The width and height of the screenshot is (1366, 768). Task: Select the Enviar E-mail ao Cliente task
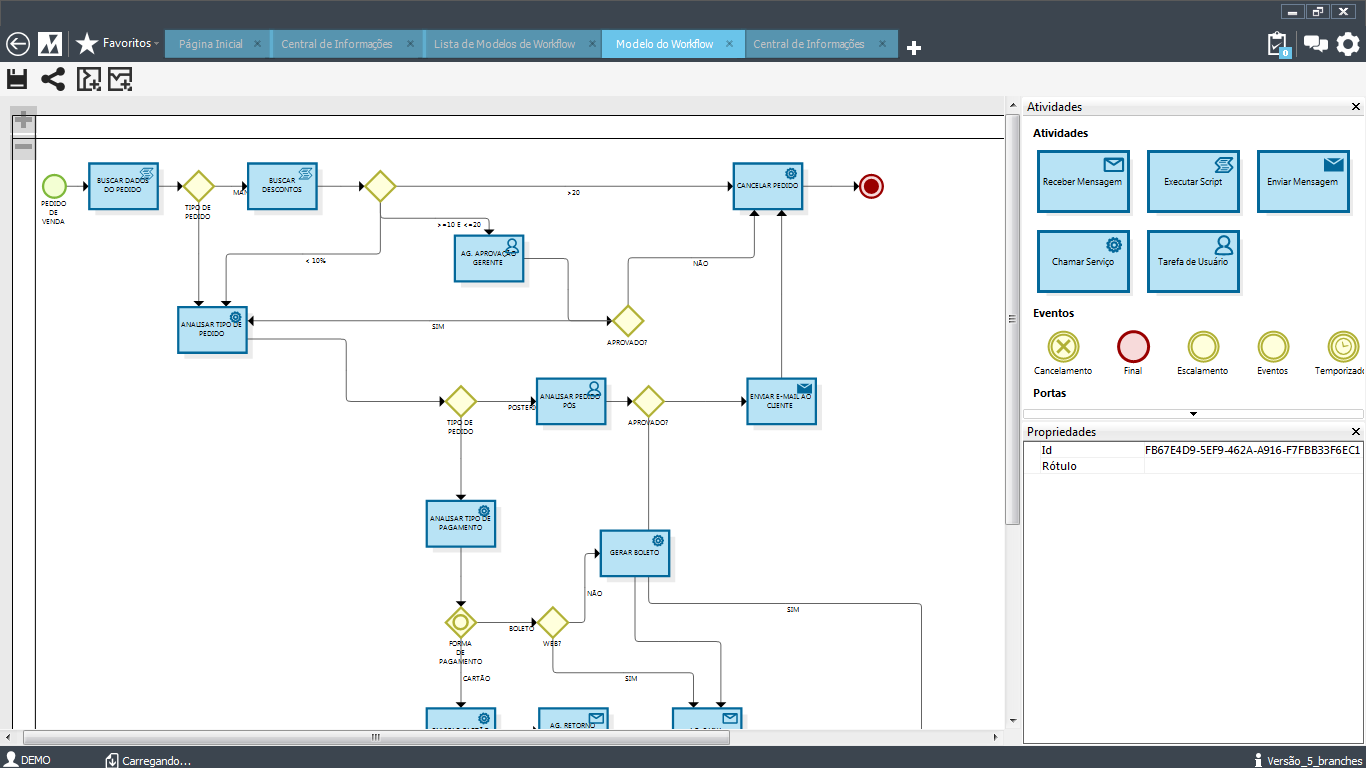click(x=781, y=401)
